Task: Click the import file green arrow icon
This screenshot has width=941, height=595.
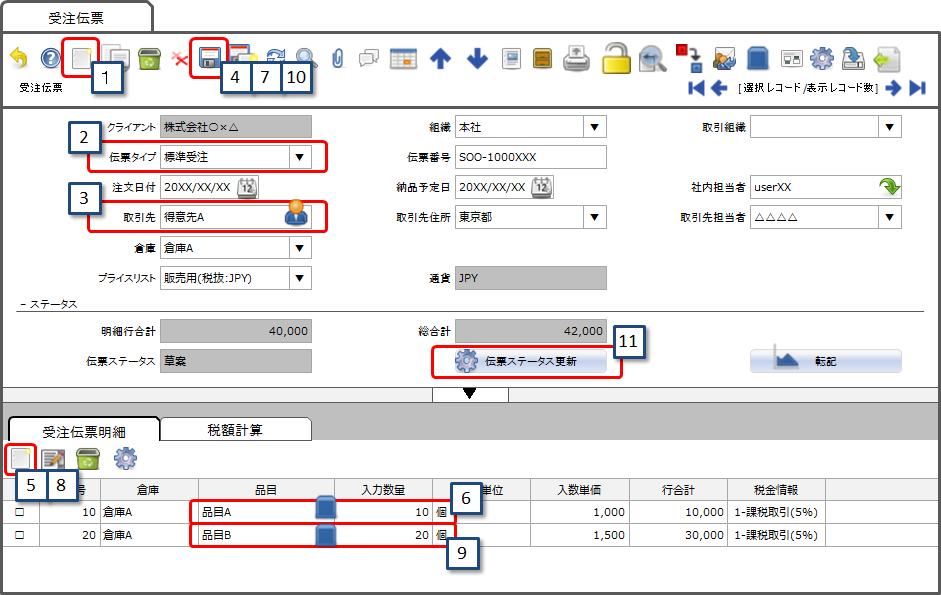Action: [886, 59]
